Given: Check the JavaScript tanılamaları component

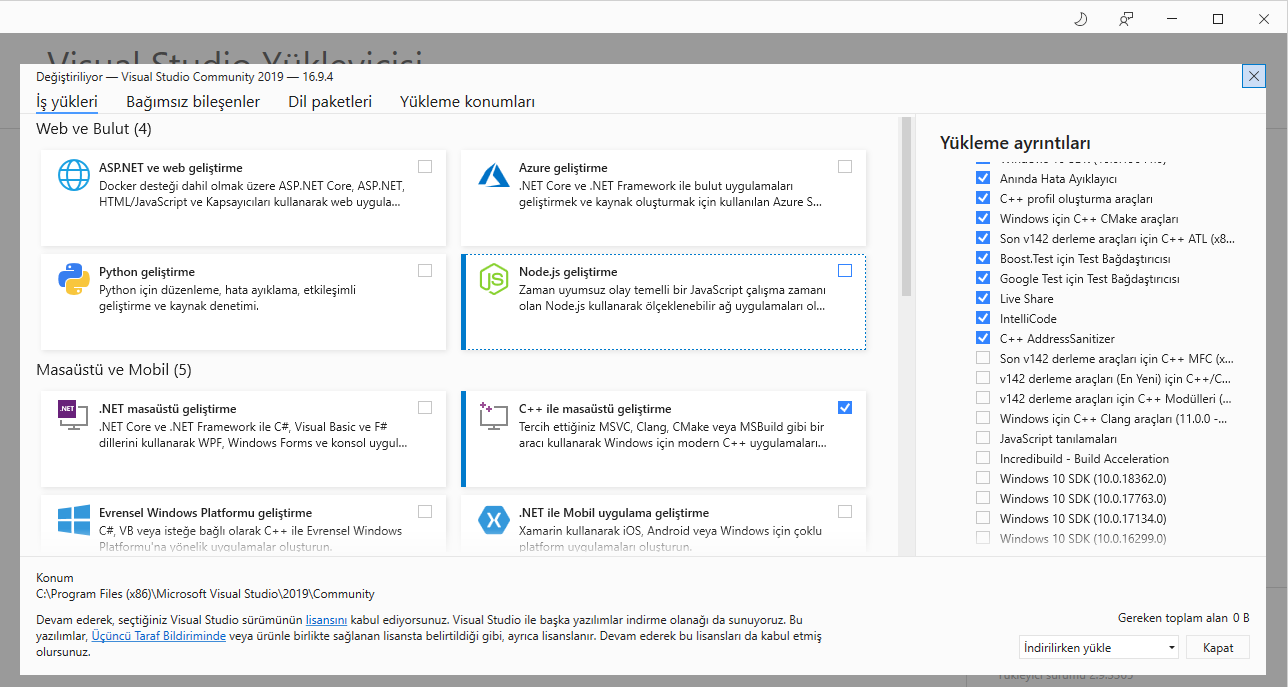Looking at the screenshot, I should [982, 438].
